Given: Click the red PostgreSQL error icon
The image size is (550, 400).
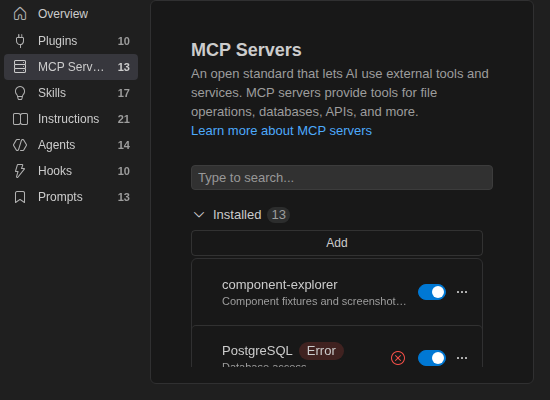Looking at the screenshot, I should click(x=398, y=358).
